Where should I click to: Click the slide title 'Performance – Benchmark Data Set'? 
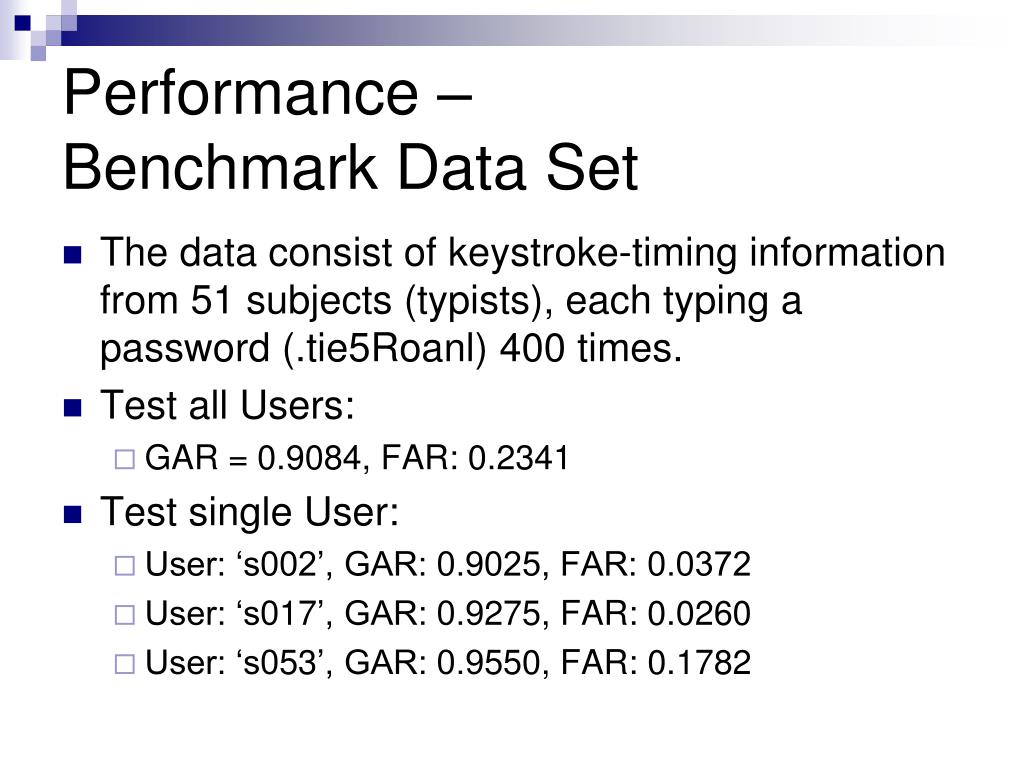351,130
